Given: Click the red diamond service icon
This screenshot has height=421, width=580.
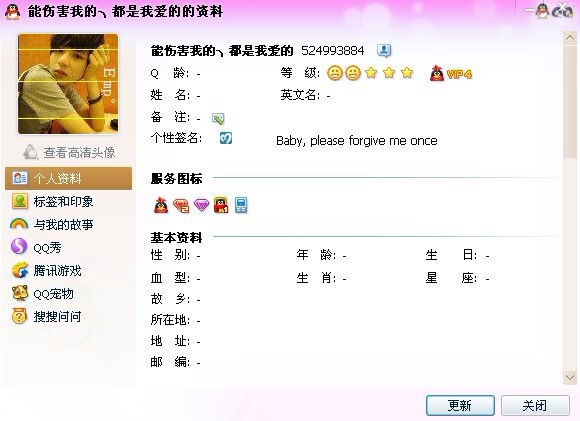Looking at the screenshot, I should coord(181,205).
